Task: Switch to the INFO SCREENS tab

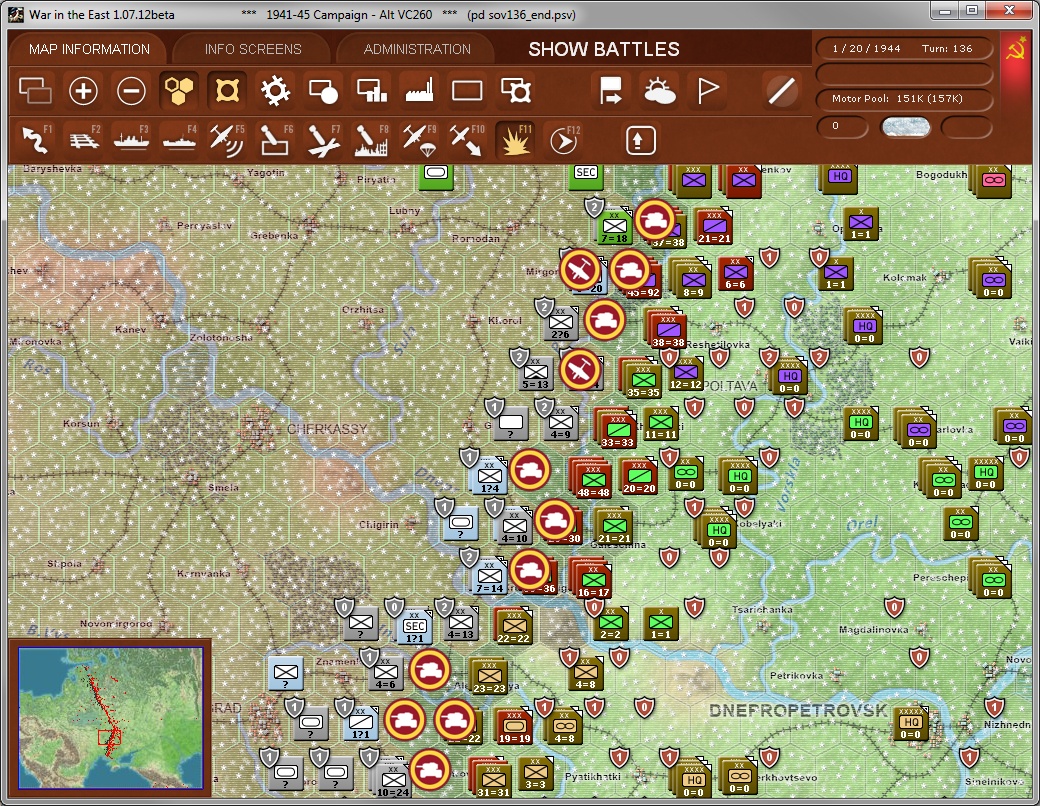Action: click(x=252, y=49)
